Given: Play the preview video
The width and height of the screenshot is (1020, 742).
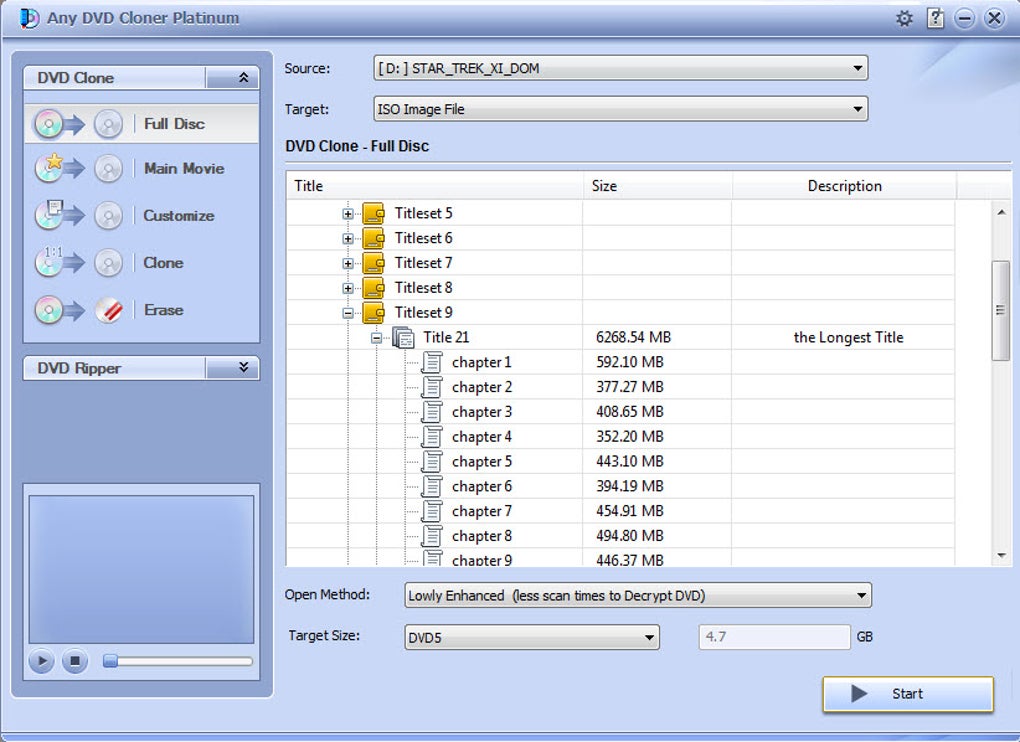Looking at the screenshot, I should tap(42, 661).
